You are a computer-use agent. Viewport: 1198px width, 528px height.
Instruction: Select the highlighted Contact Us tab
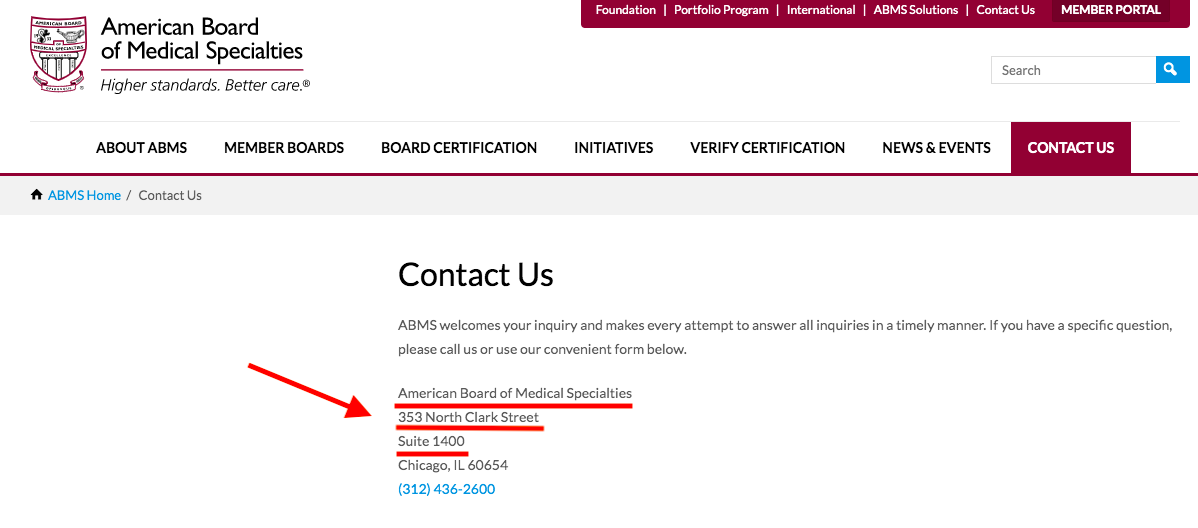point(1070,148)
